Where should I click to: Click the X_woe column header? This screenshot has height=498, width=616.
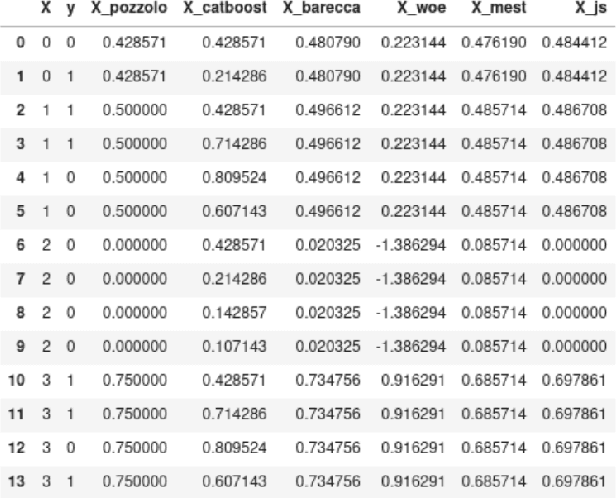[422, 8]
